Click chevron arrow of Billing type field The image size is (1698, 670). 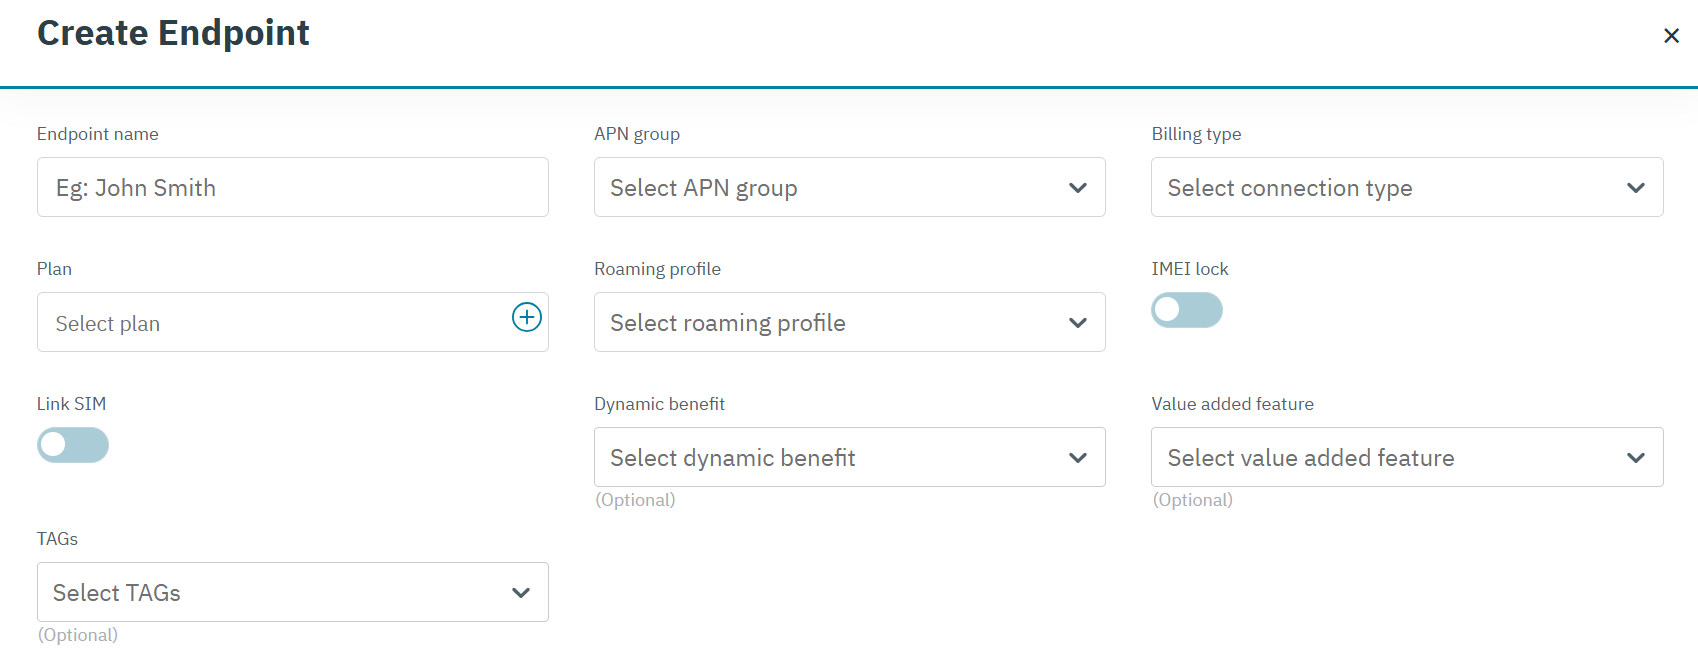click(x=1635, y=188)
